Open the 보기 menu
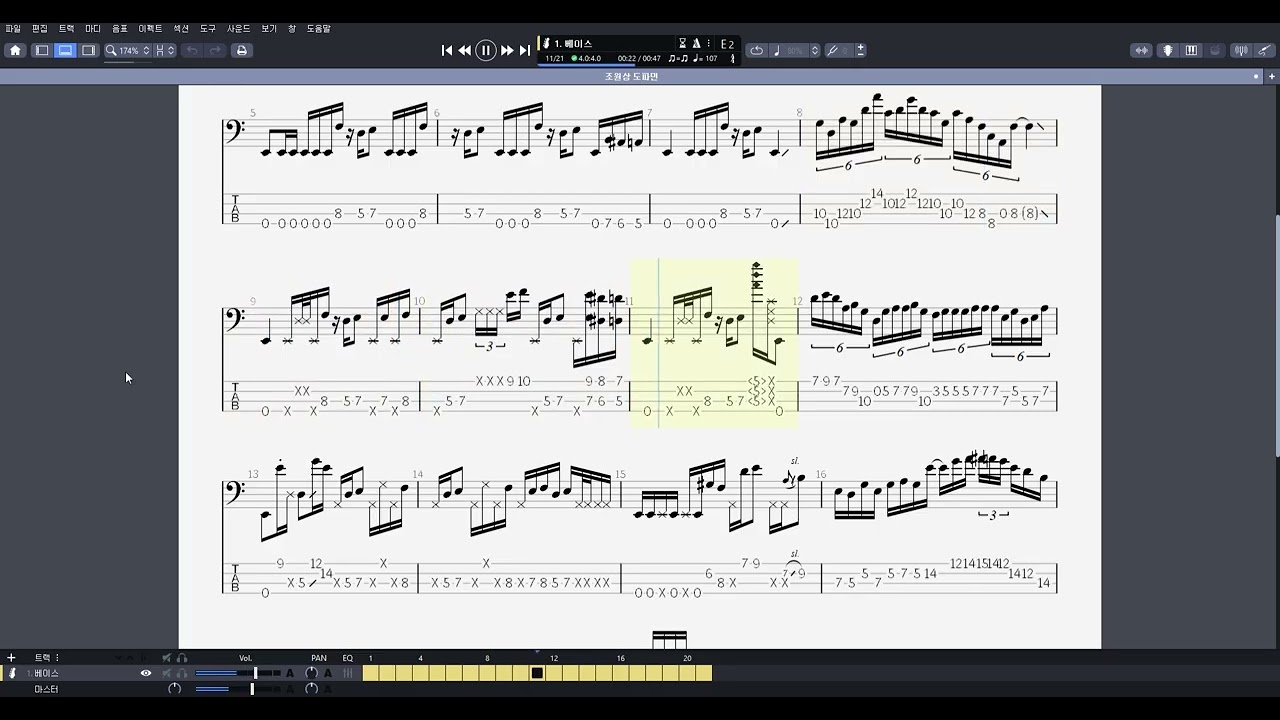 point(269,29)
